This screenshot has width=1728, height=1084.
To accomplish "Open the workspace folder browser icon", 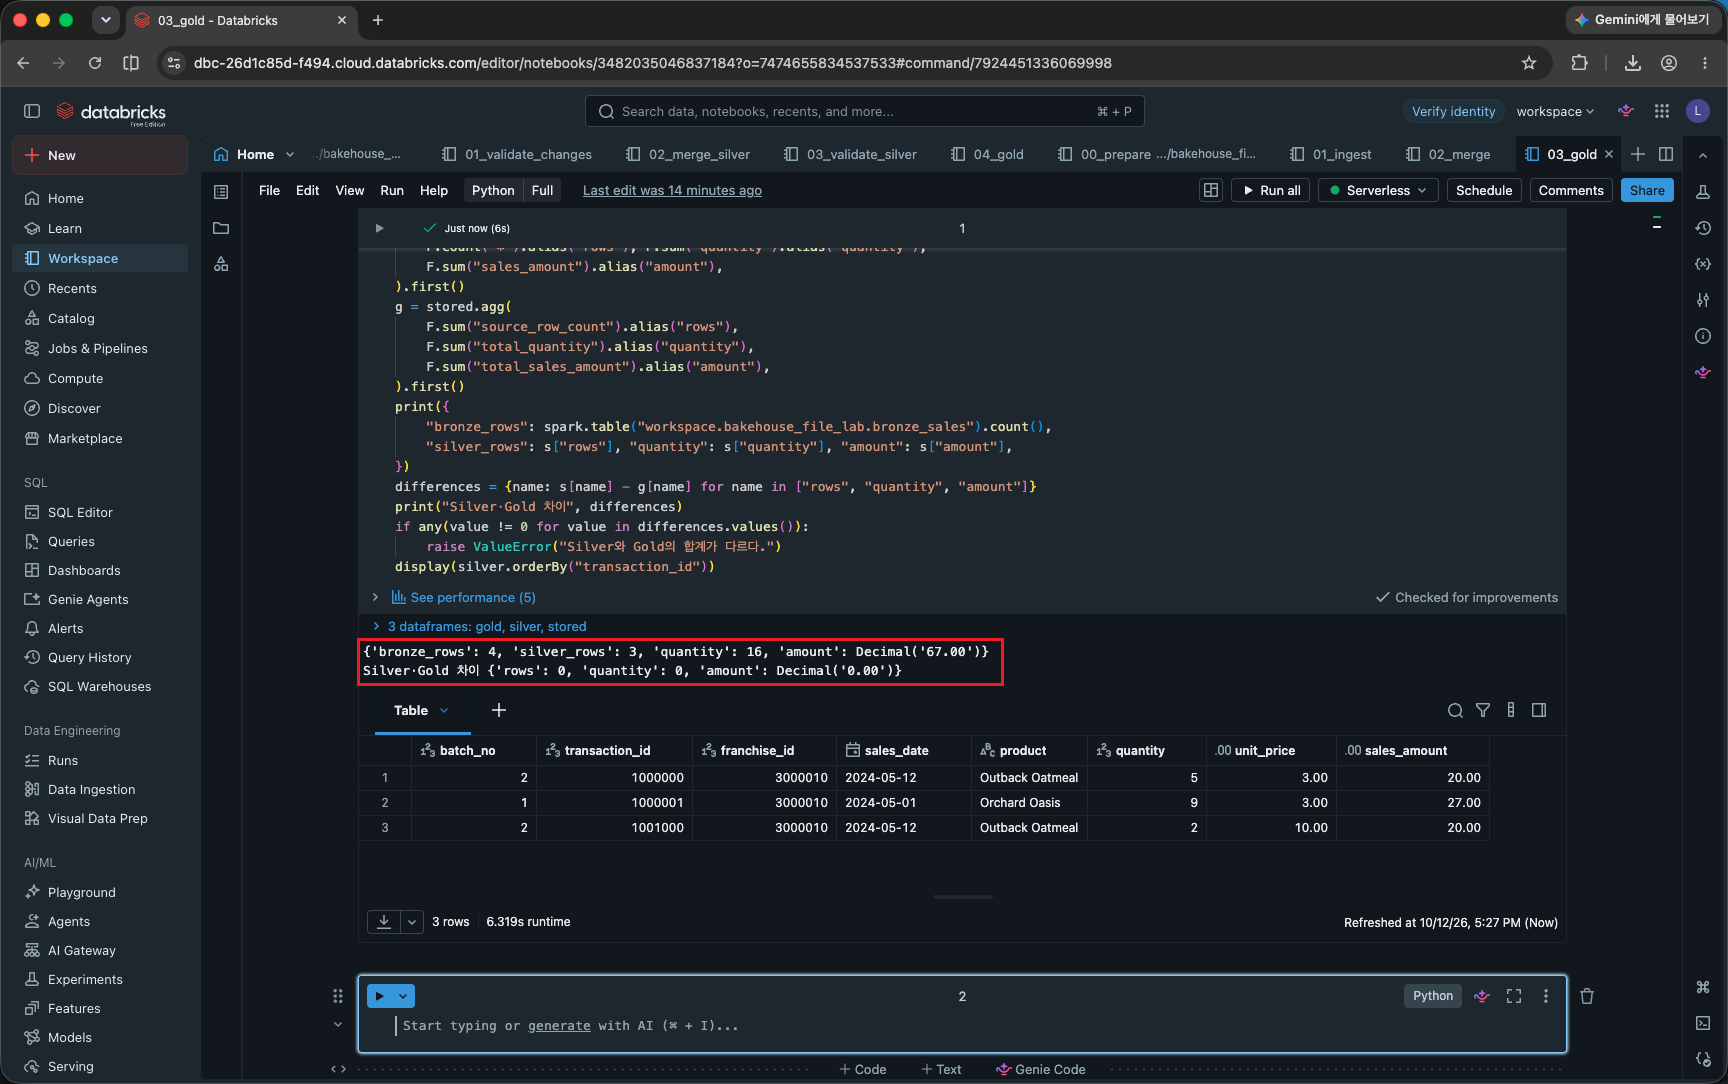I will [x=221, y=228].
